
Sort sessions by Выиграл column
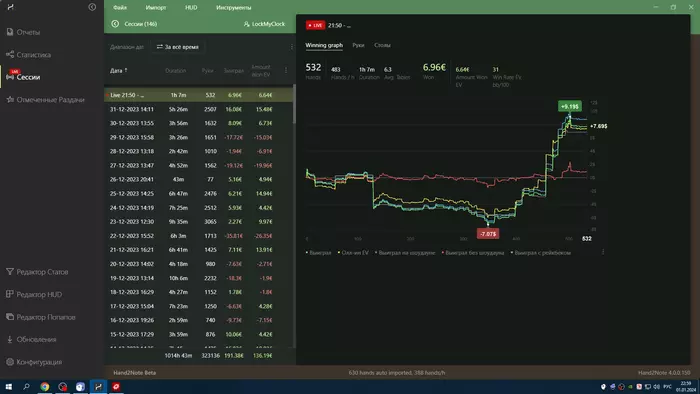pos(233,71)
